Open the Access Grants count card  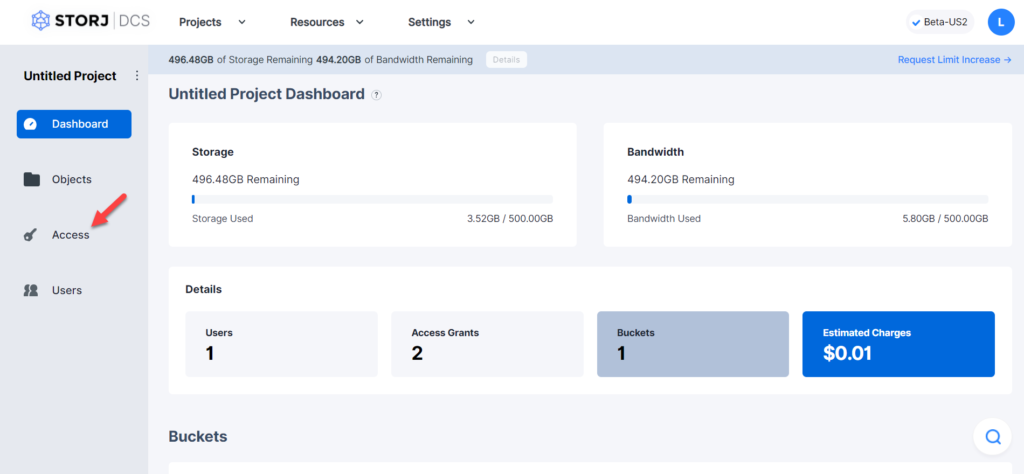487,344
